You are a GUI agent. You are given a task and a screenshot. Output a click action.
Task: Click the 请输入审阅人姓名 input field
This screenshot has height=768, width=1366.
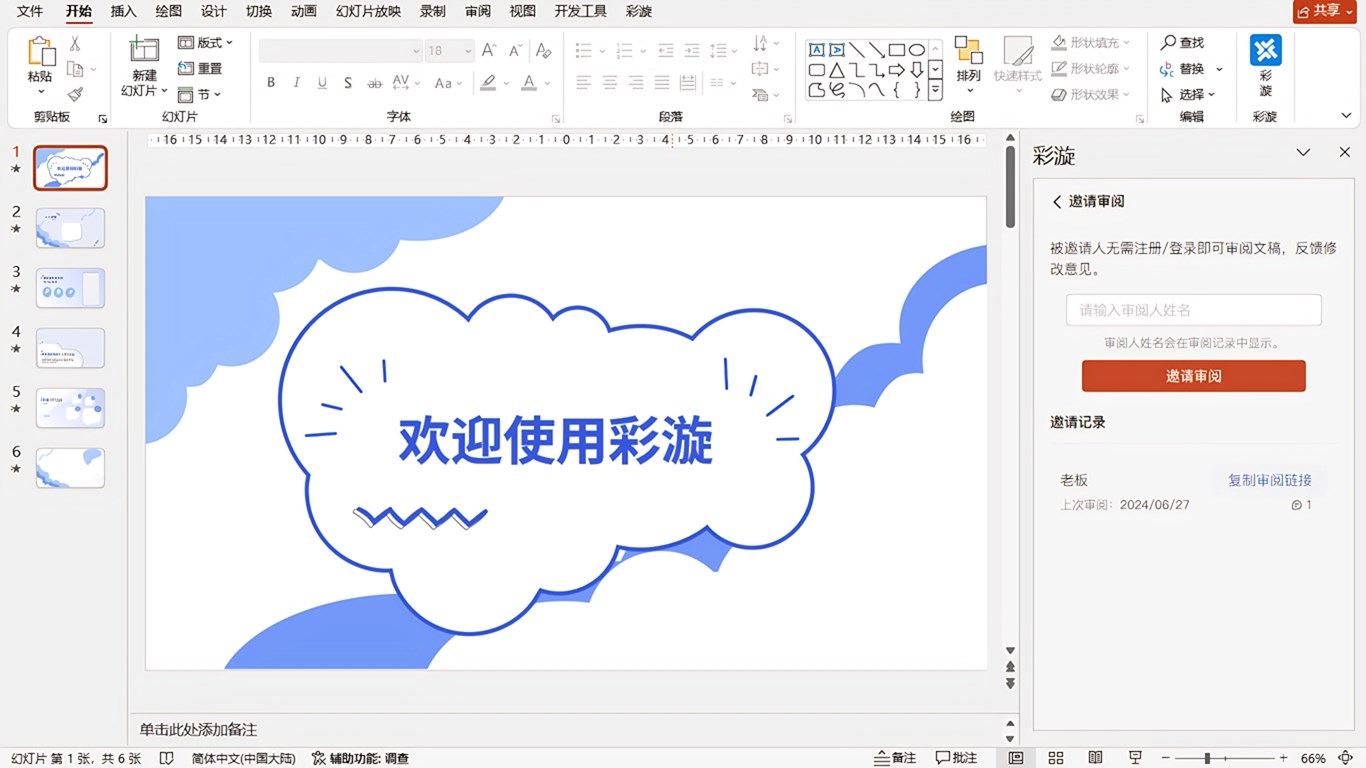coord(1193,310)
